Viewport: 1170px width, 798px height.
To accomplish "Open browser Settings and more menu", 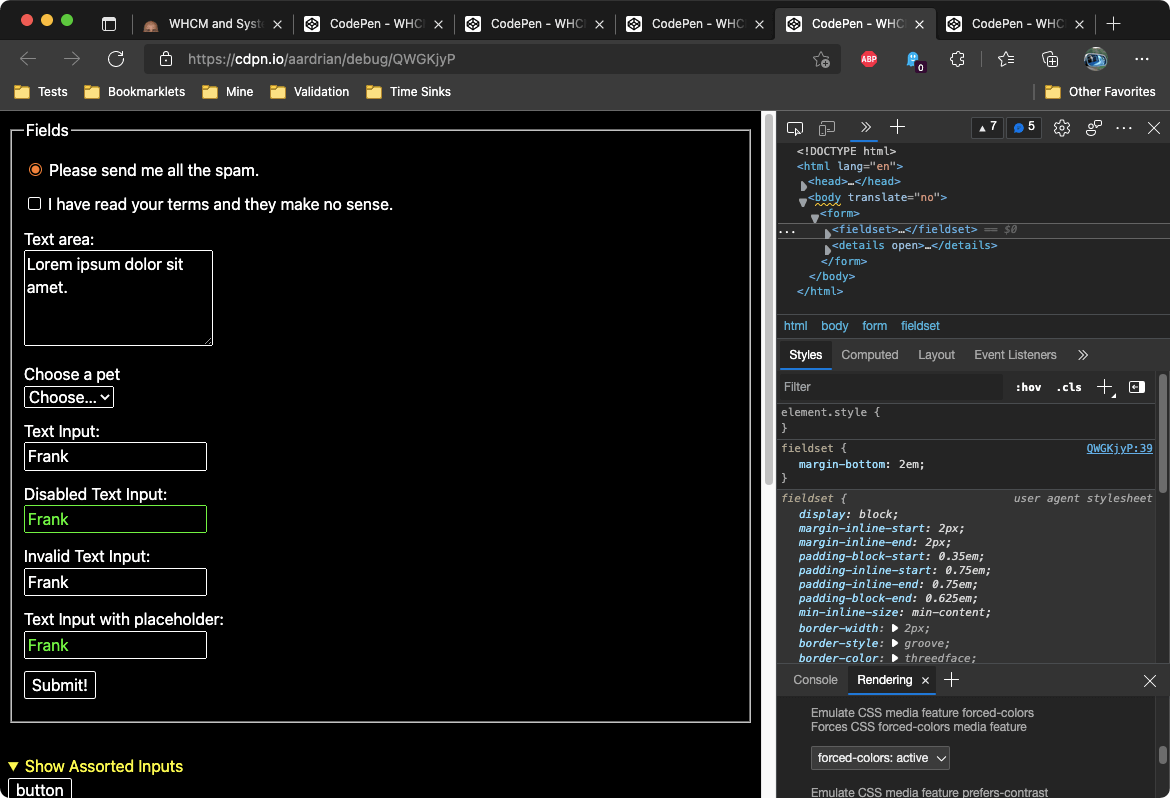I will tap(1142, 59).
